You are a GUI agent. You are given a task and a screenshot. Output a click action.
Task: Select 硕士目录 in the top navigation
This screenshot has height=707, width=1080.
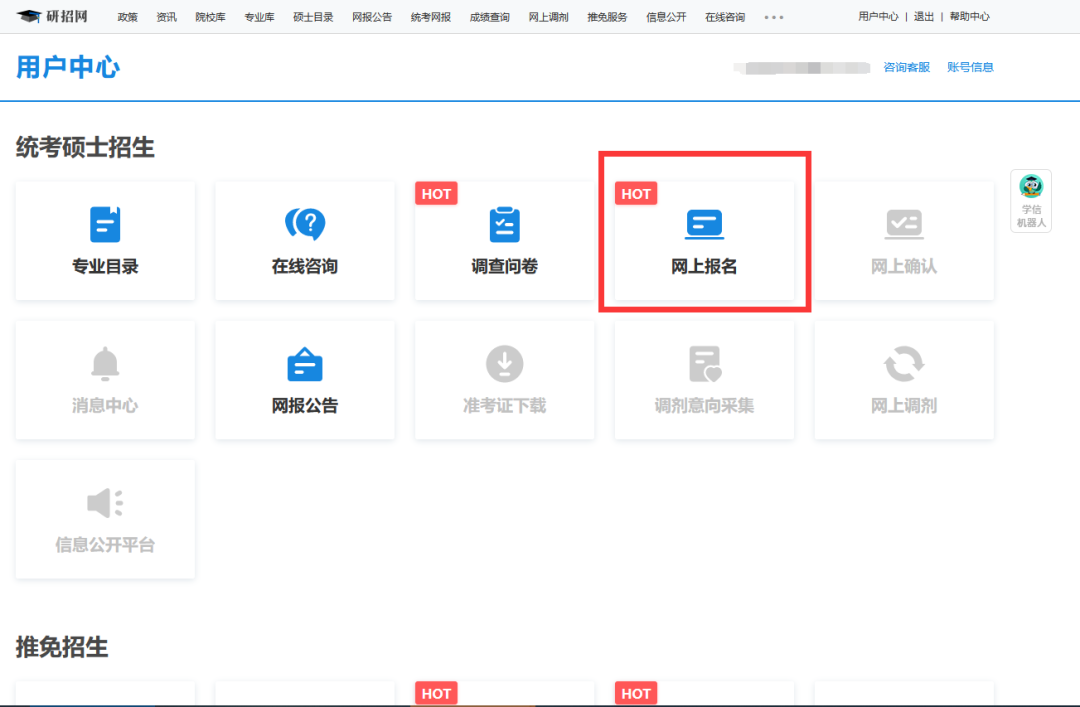(311, 16)
